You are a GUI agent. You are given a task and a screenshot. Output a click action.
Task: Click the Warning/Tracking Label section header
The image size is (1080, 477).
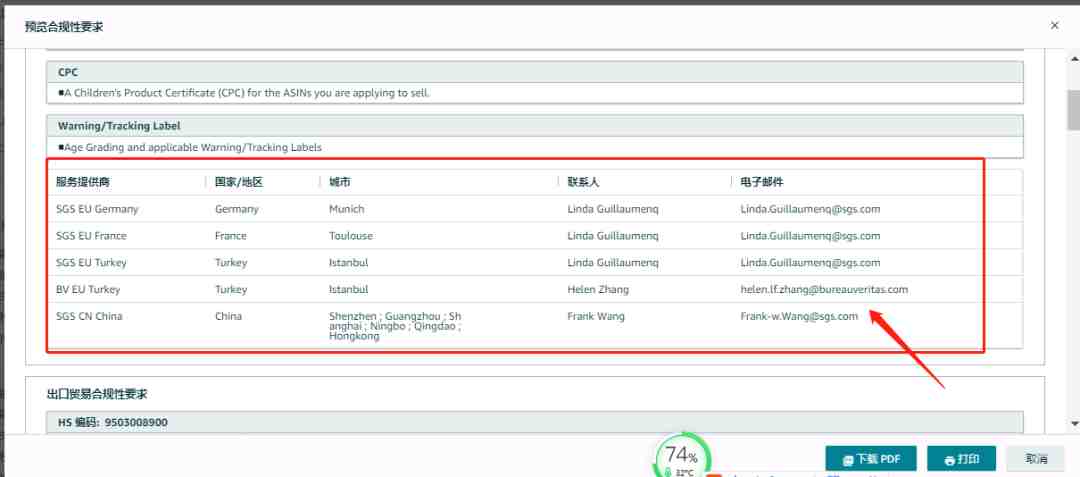click(534, 126)
